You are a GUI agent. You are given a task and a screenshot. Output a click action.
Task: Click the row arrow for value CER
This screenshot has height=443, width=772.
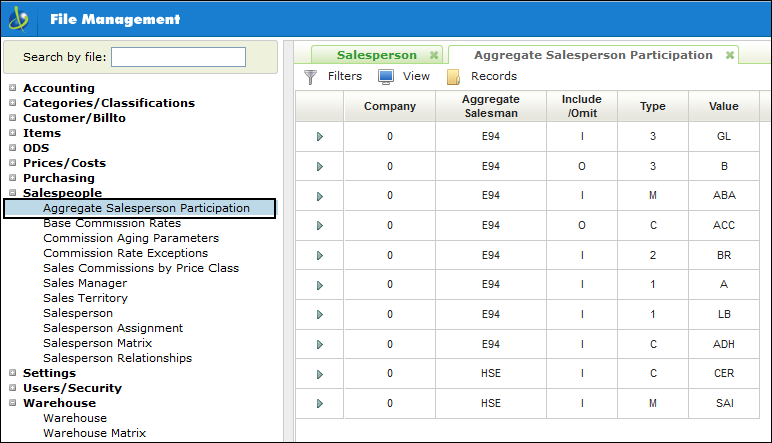click(320, 374)
